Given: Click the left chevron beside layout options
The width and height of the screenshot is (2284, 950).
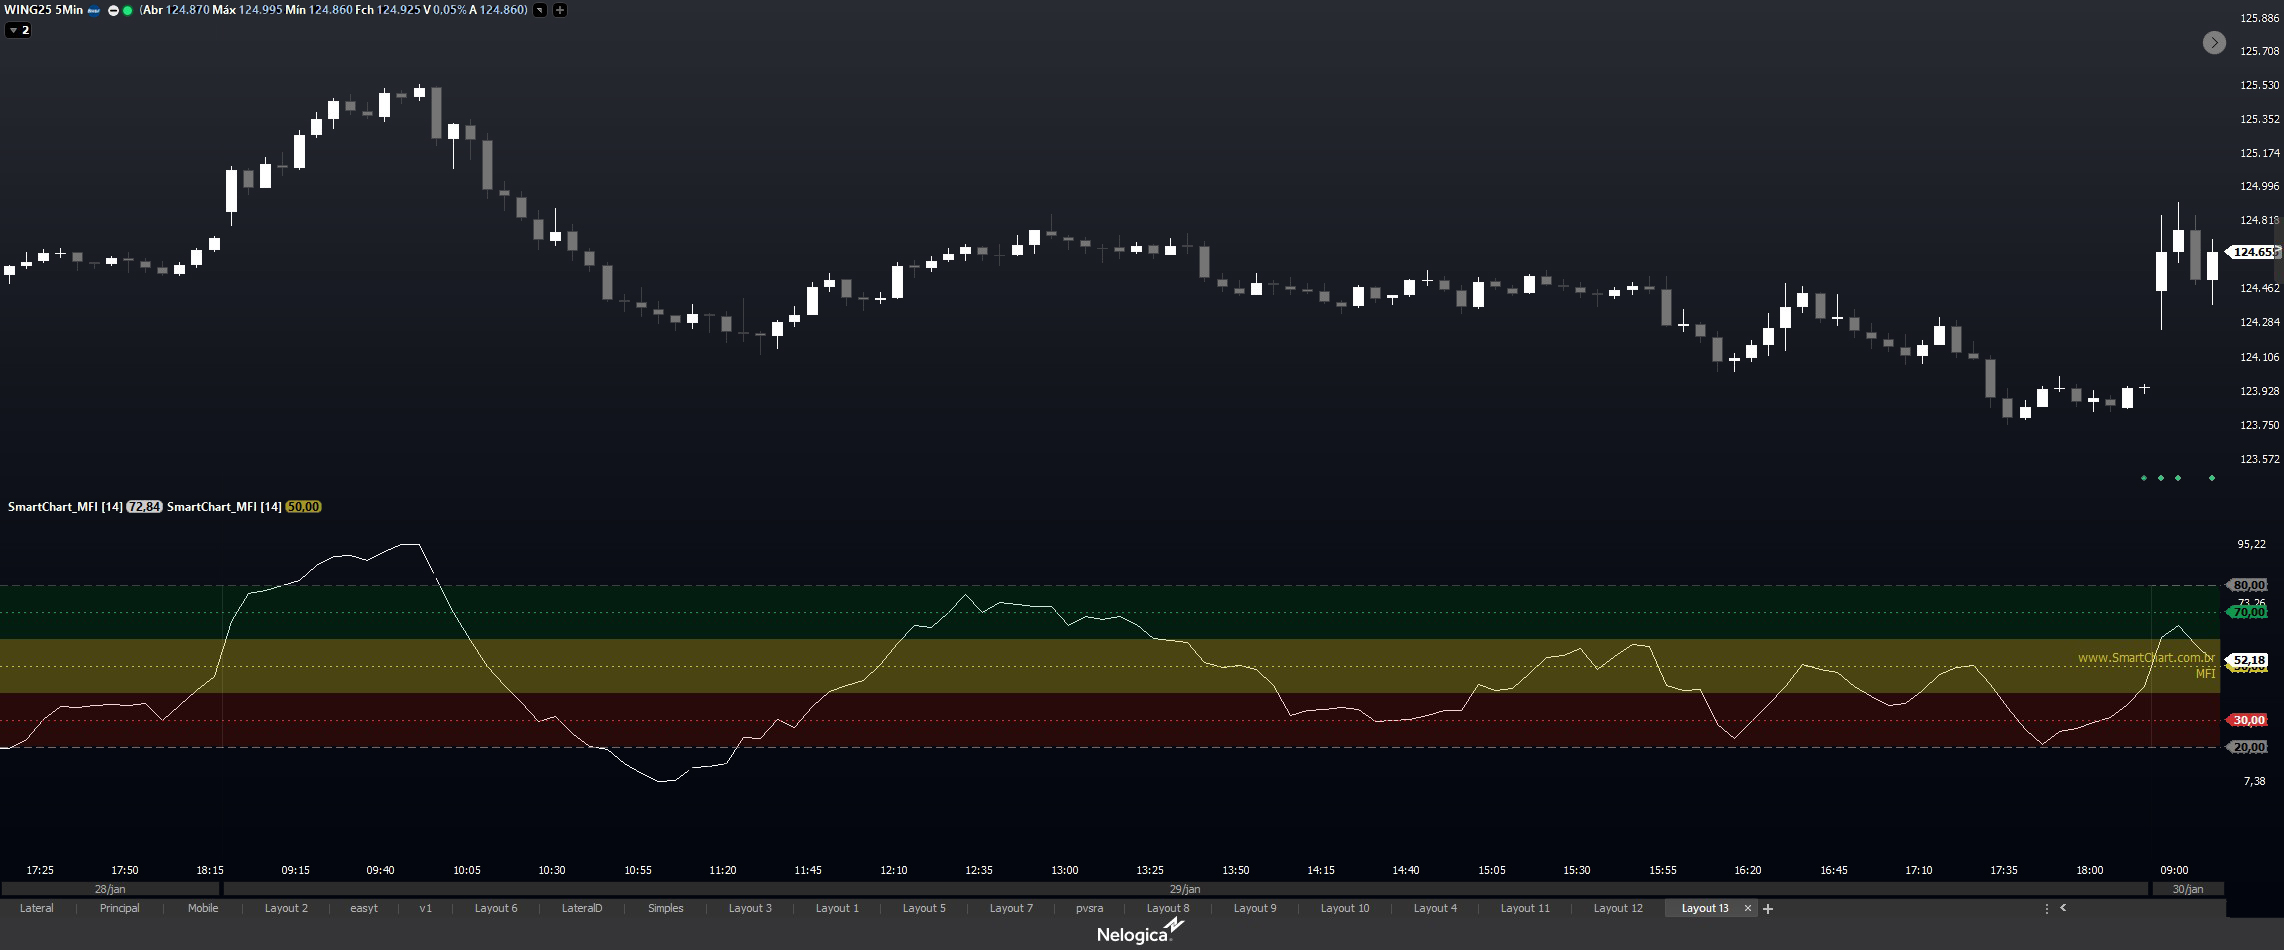Looking at the screenshot, I should click(x=2062, y=908).
